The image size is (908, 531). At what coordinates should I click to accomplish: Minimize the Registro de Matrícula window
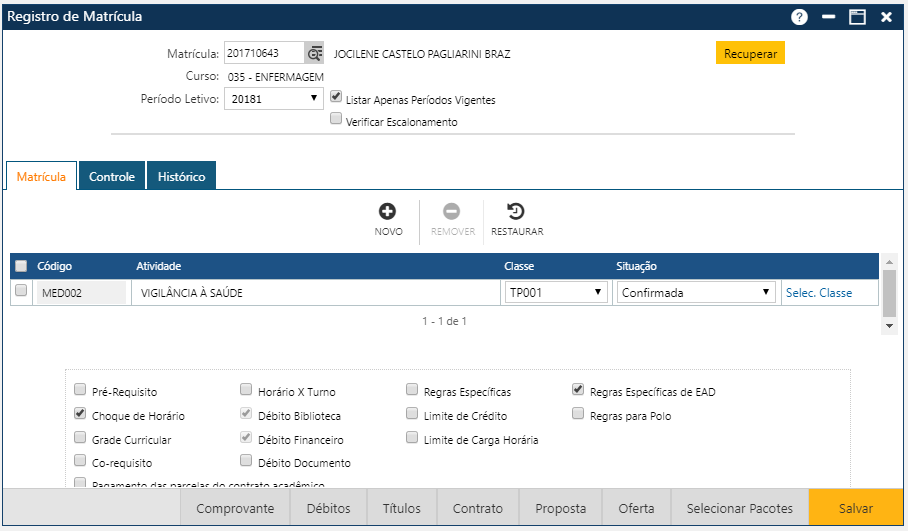[828, 17]
